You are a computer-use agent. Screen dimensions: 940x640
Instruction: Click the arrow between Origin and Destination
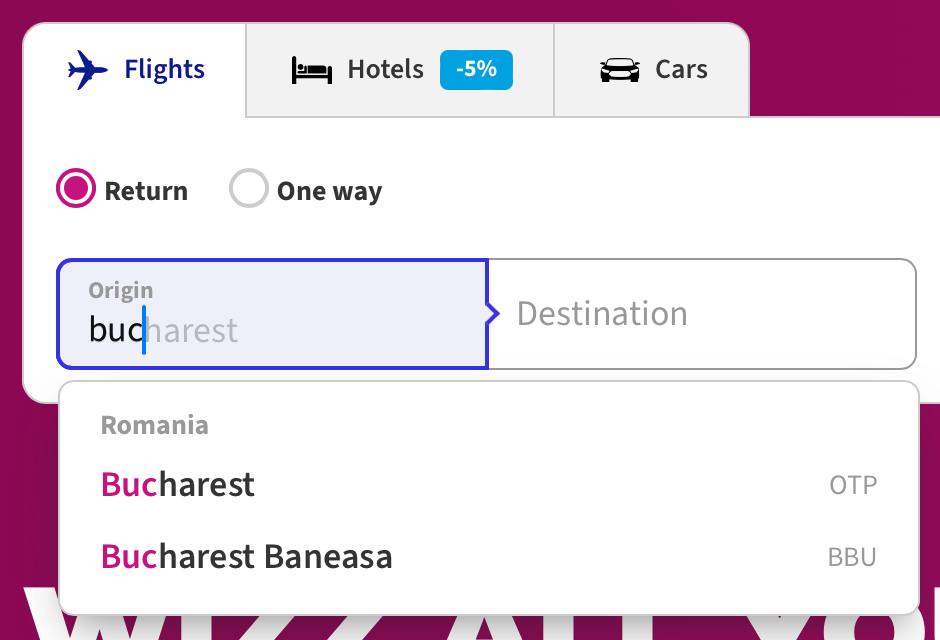coord(492,314)
